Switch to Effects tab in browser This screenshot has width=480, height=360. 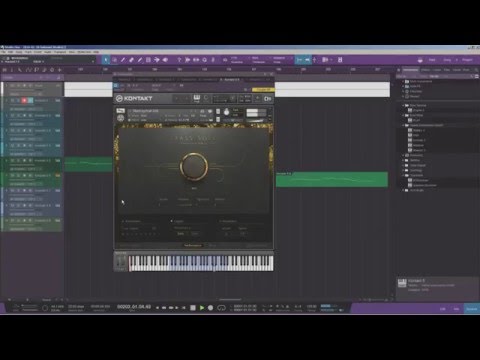pyautogui.click(x=425, y=70)
